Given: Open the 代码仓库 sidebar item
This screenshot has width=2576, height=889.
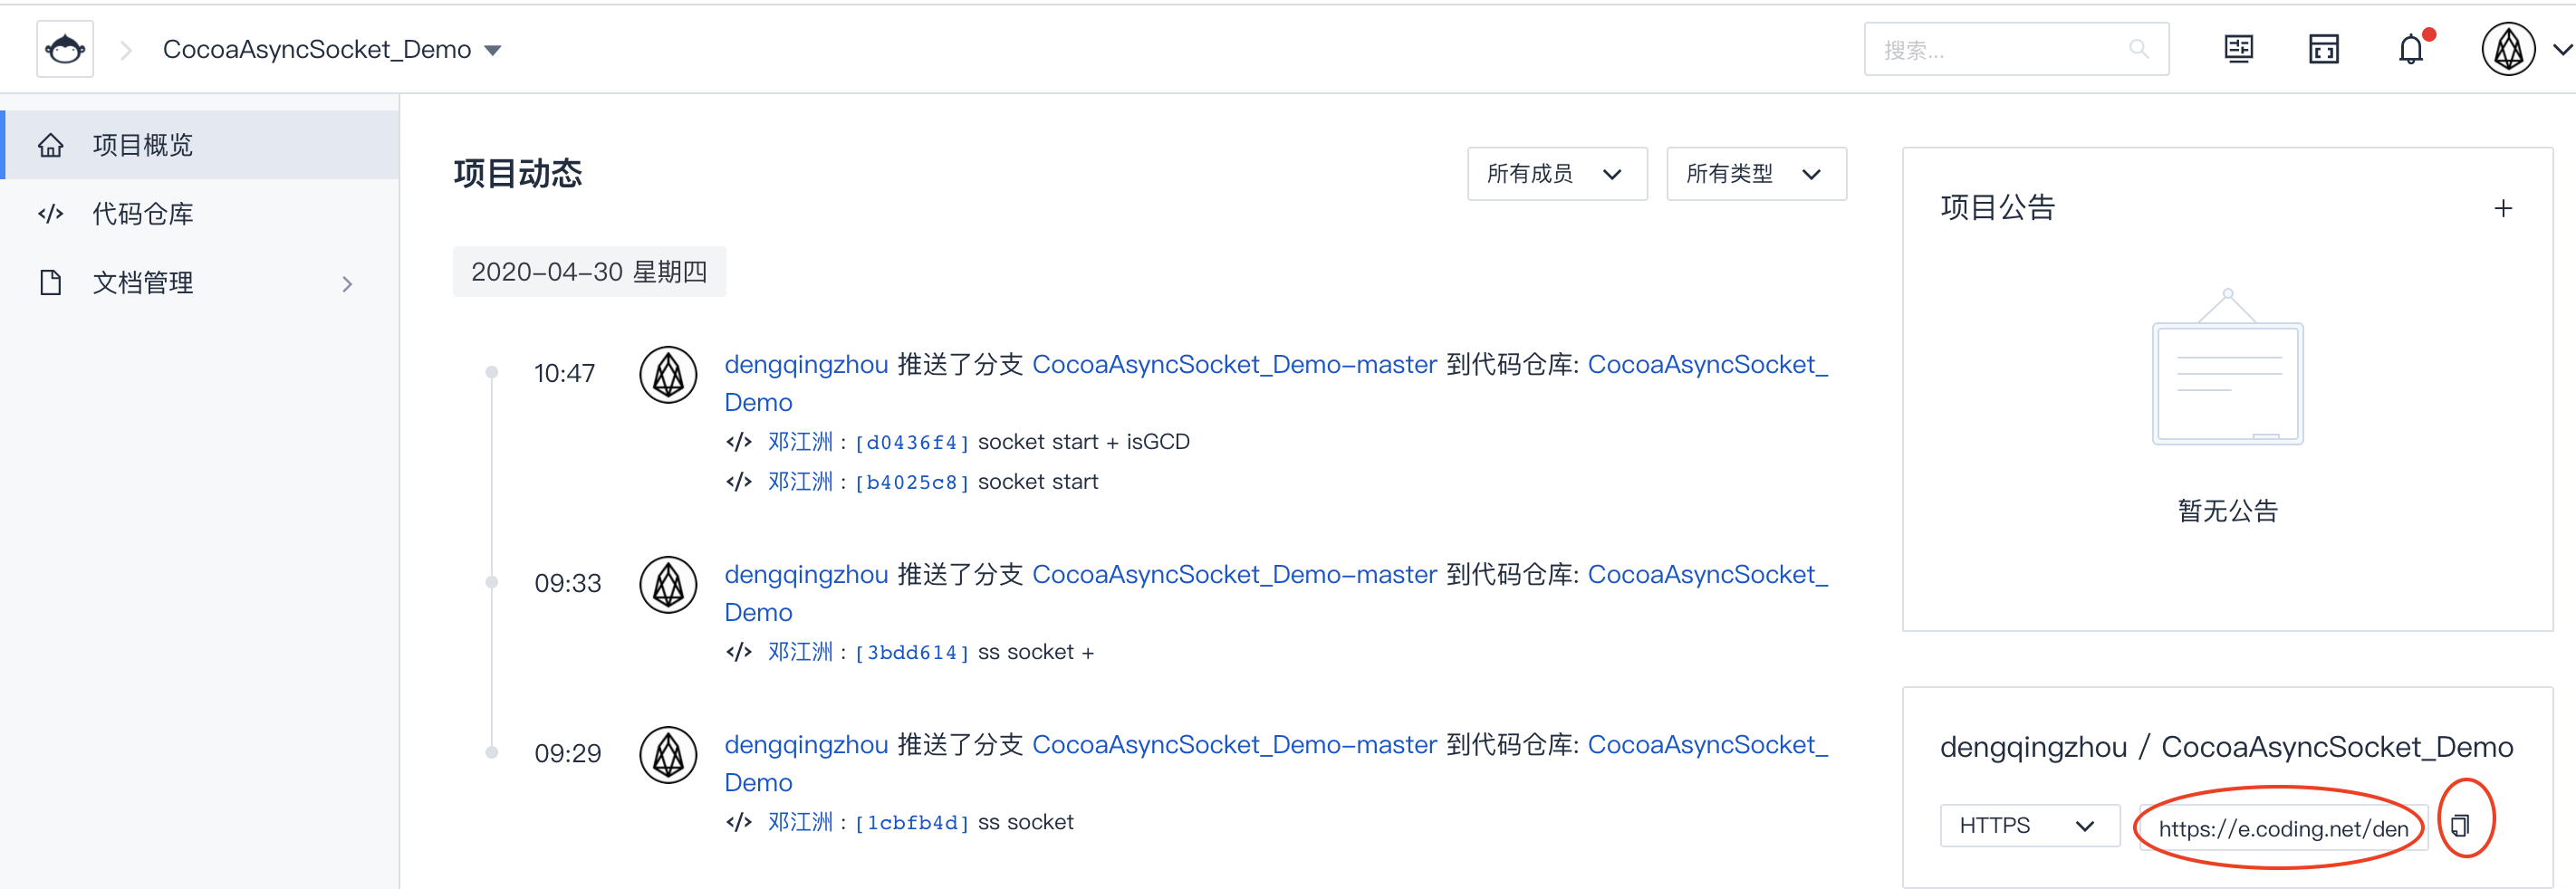Looking at the screenshot, I should click(x=141, y=213).
